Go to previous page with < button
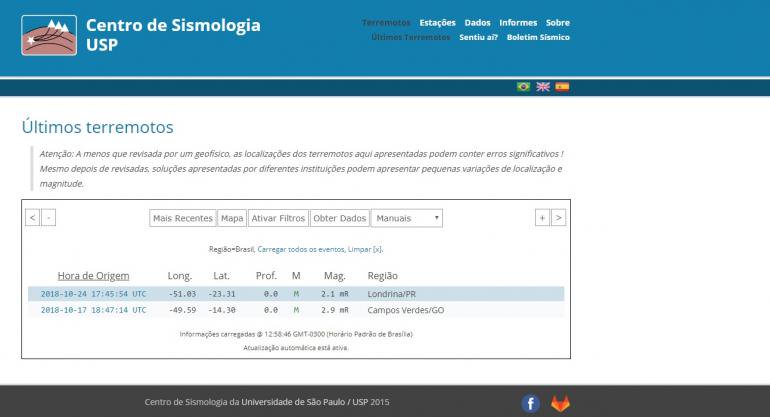The width and height of the screenshot is (770, 417). point(32,218)
